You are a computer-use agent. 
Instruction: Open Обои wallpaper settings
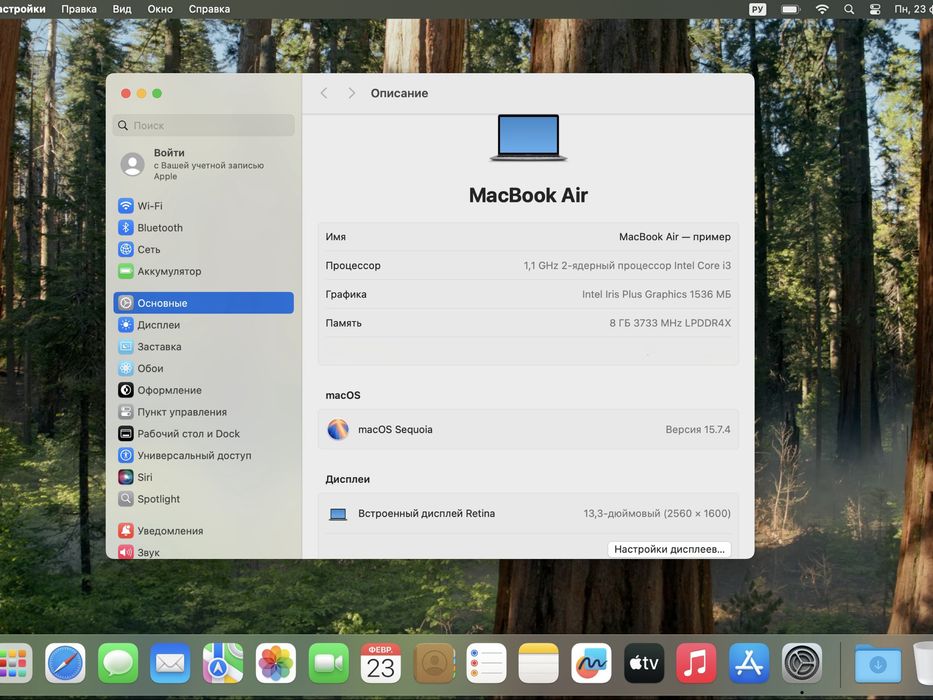203,368
